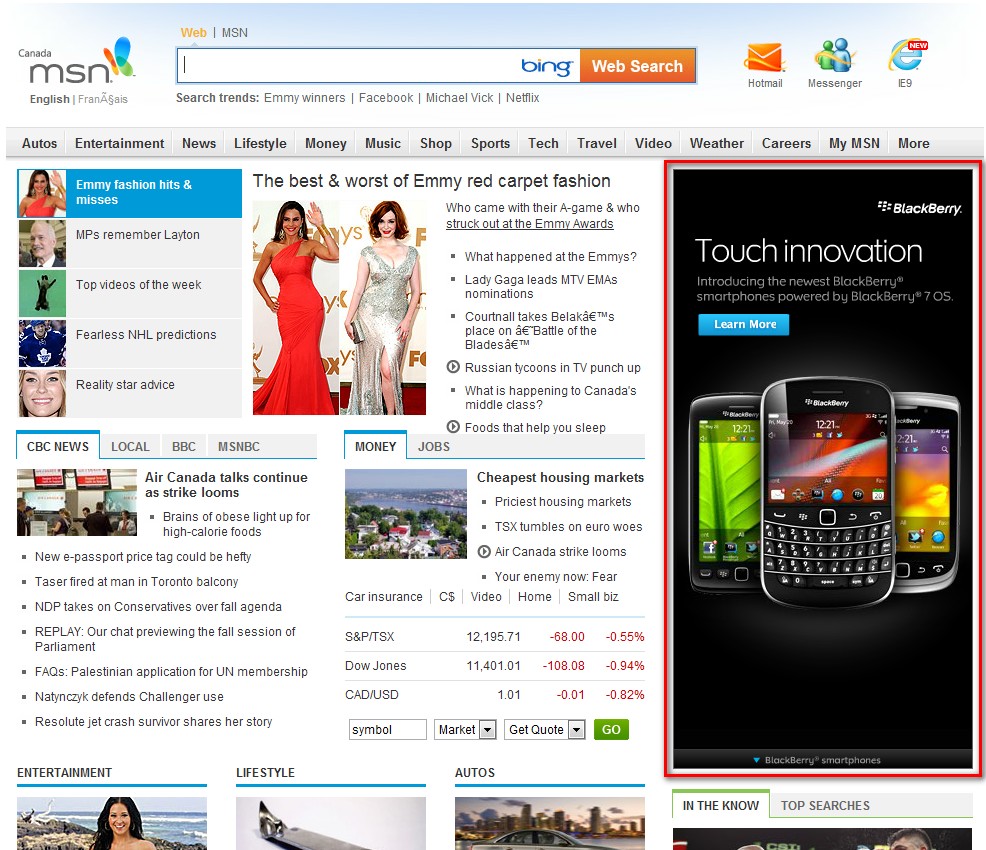
Task: Open the Sports navigation item
Action: 490,143
